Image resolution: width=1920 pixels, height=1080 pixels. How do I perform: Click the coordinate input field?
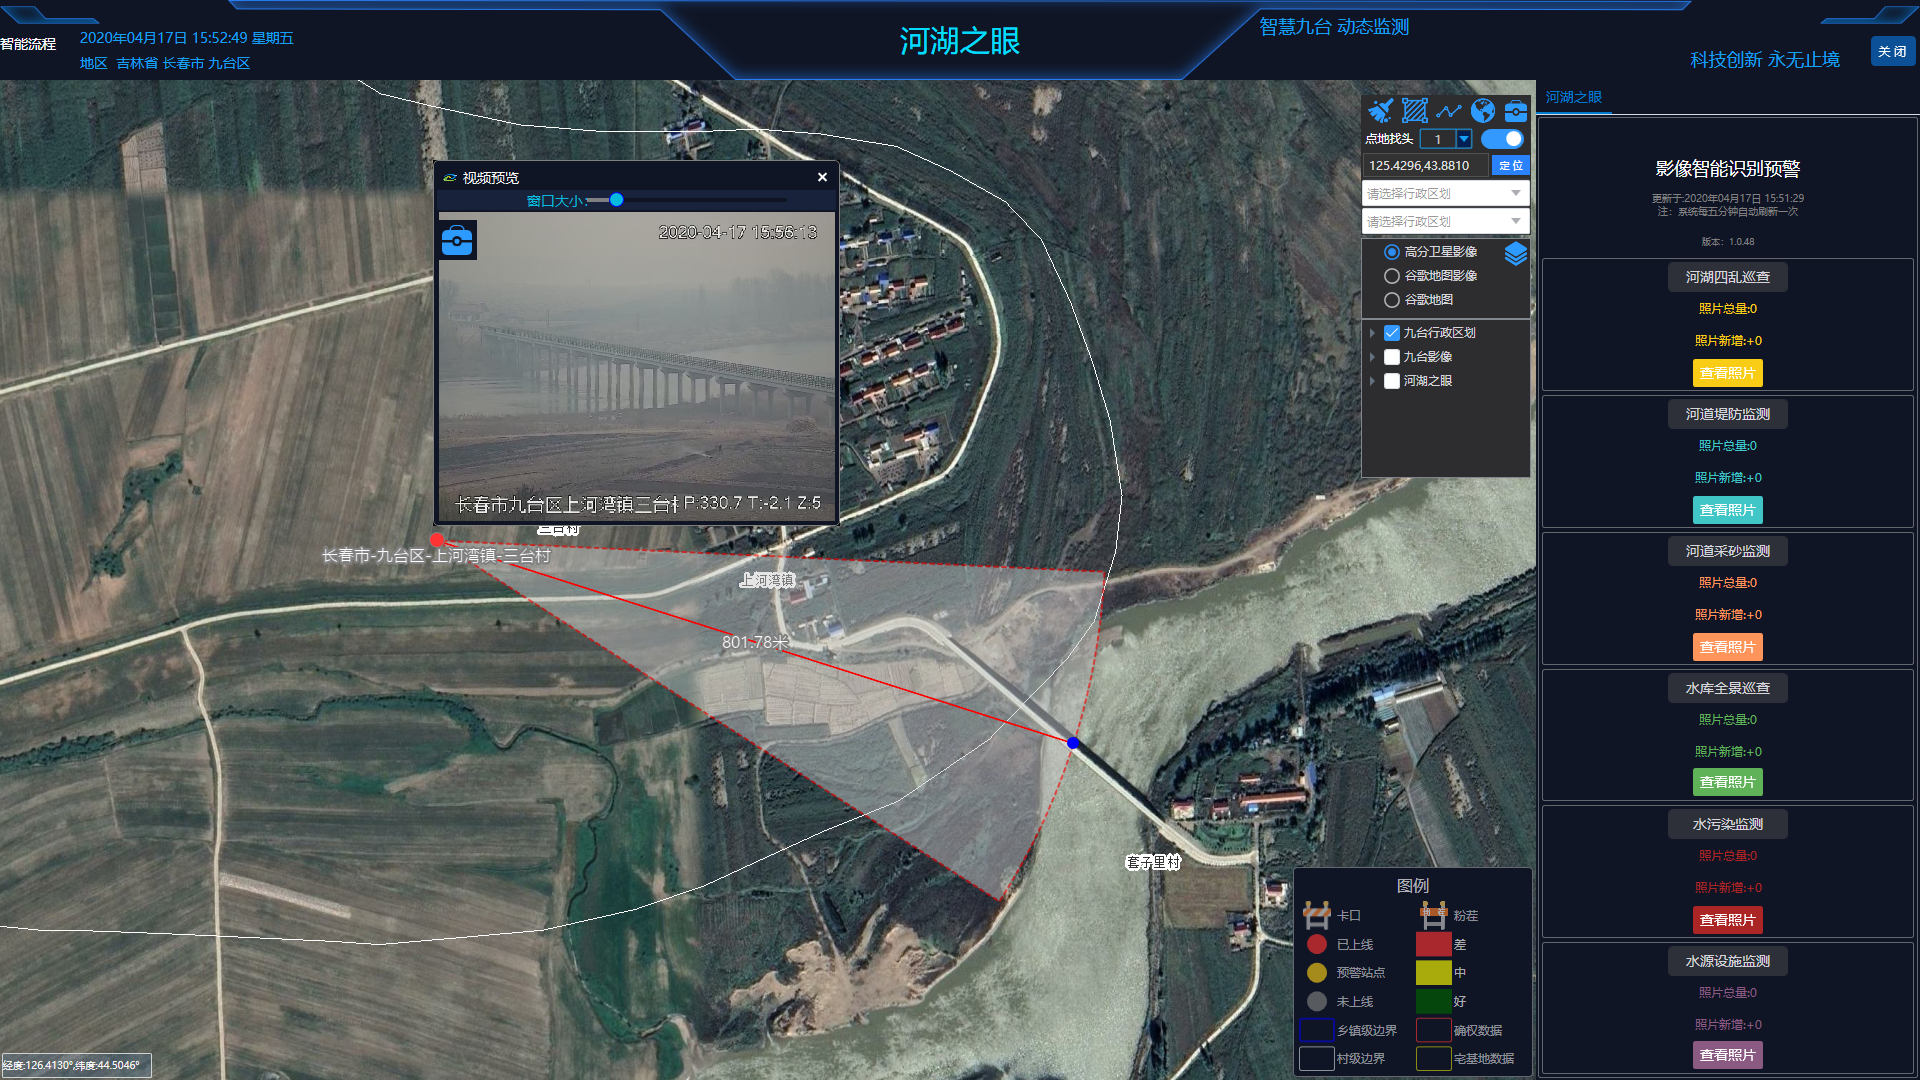pos(1425,166)
